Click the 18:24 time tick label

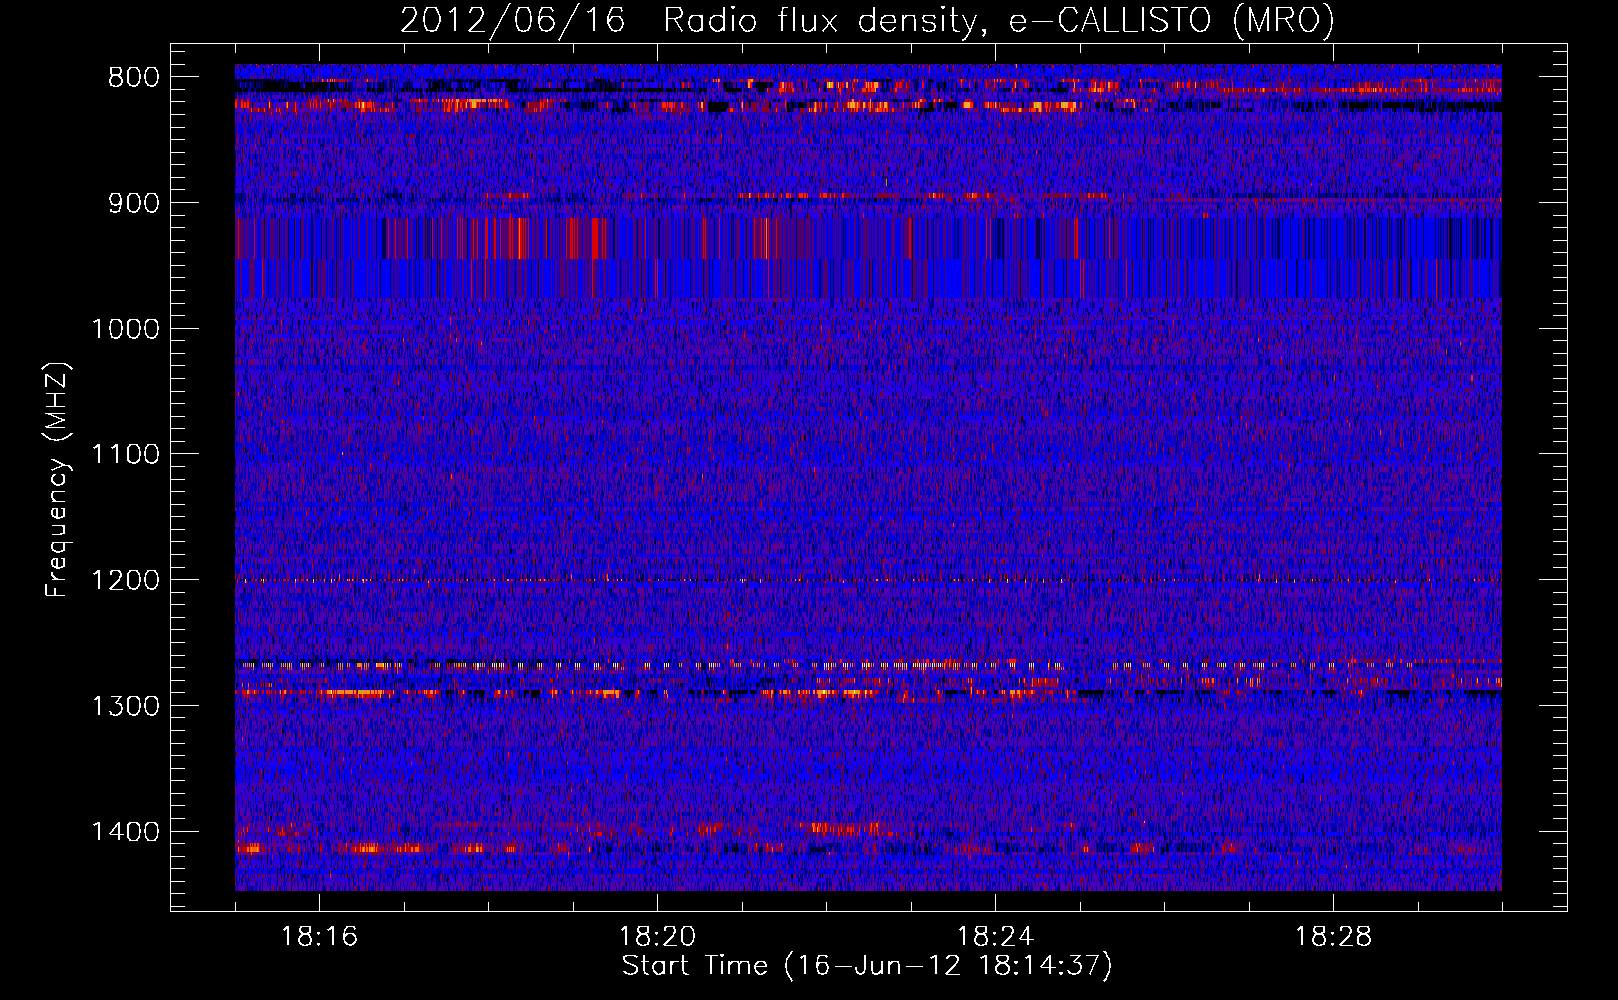pos(996,937)
